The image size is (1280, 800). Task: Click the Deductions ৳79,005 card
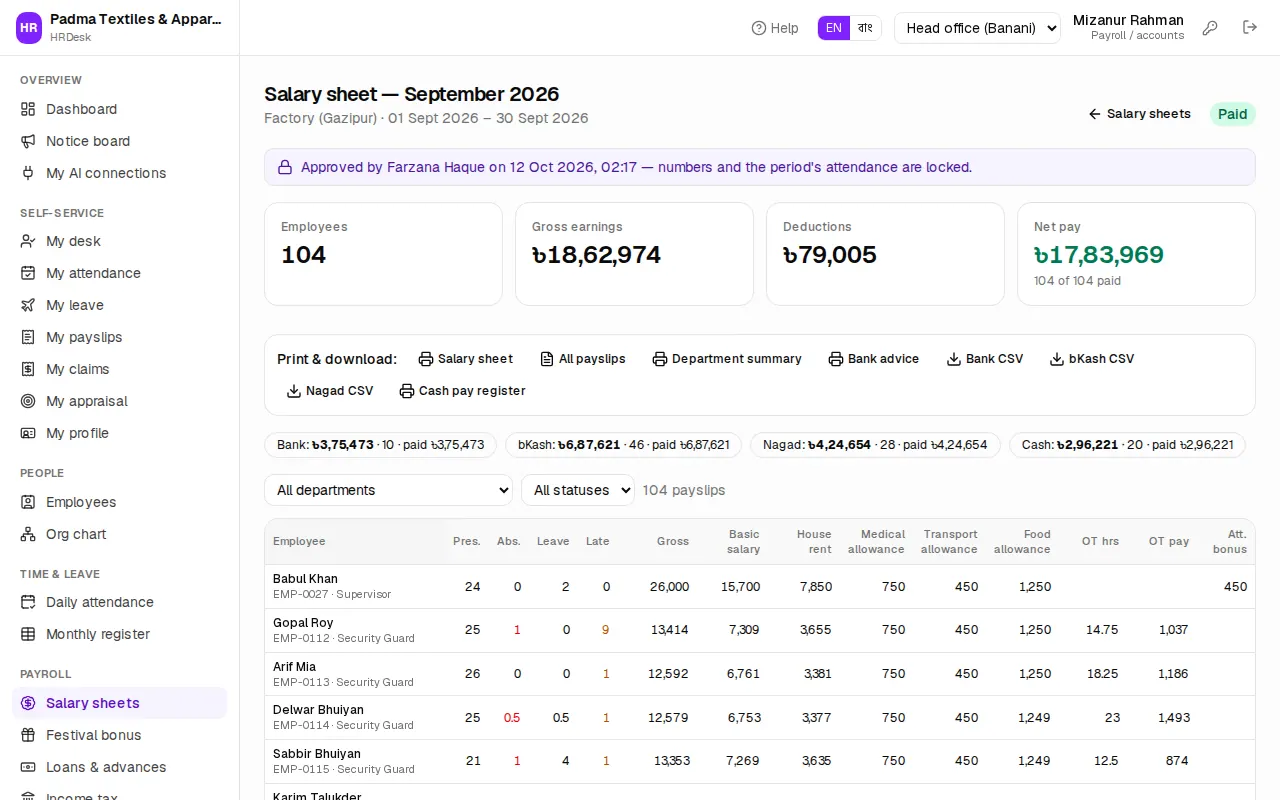coord(885,254)
